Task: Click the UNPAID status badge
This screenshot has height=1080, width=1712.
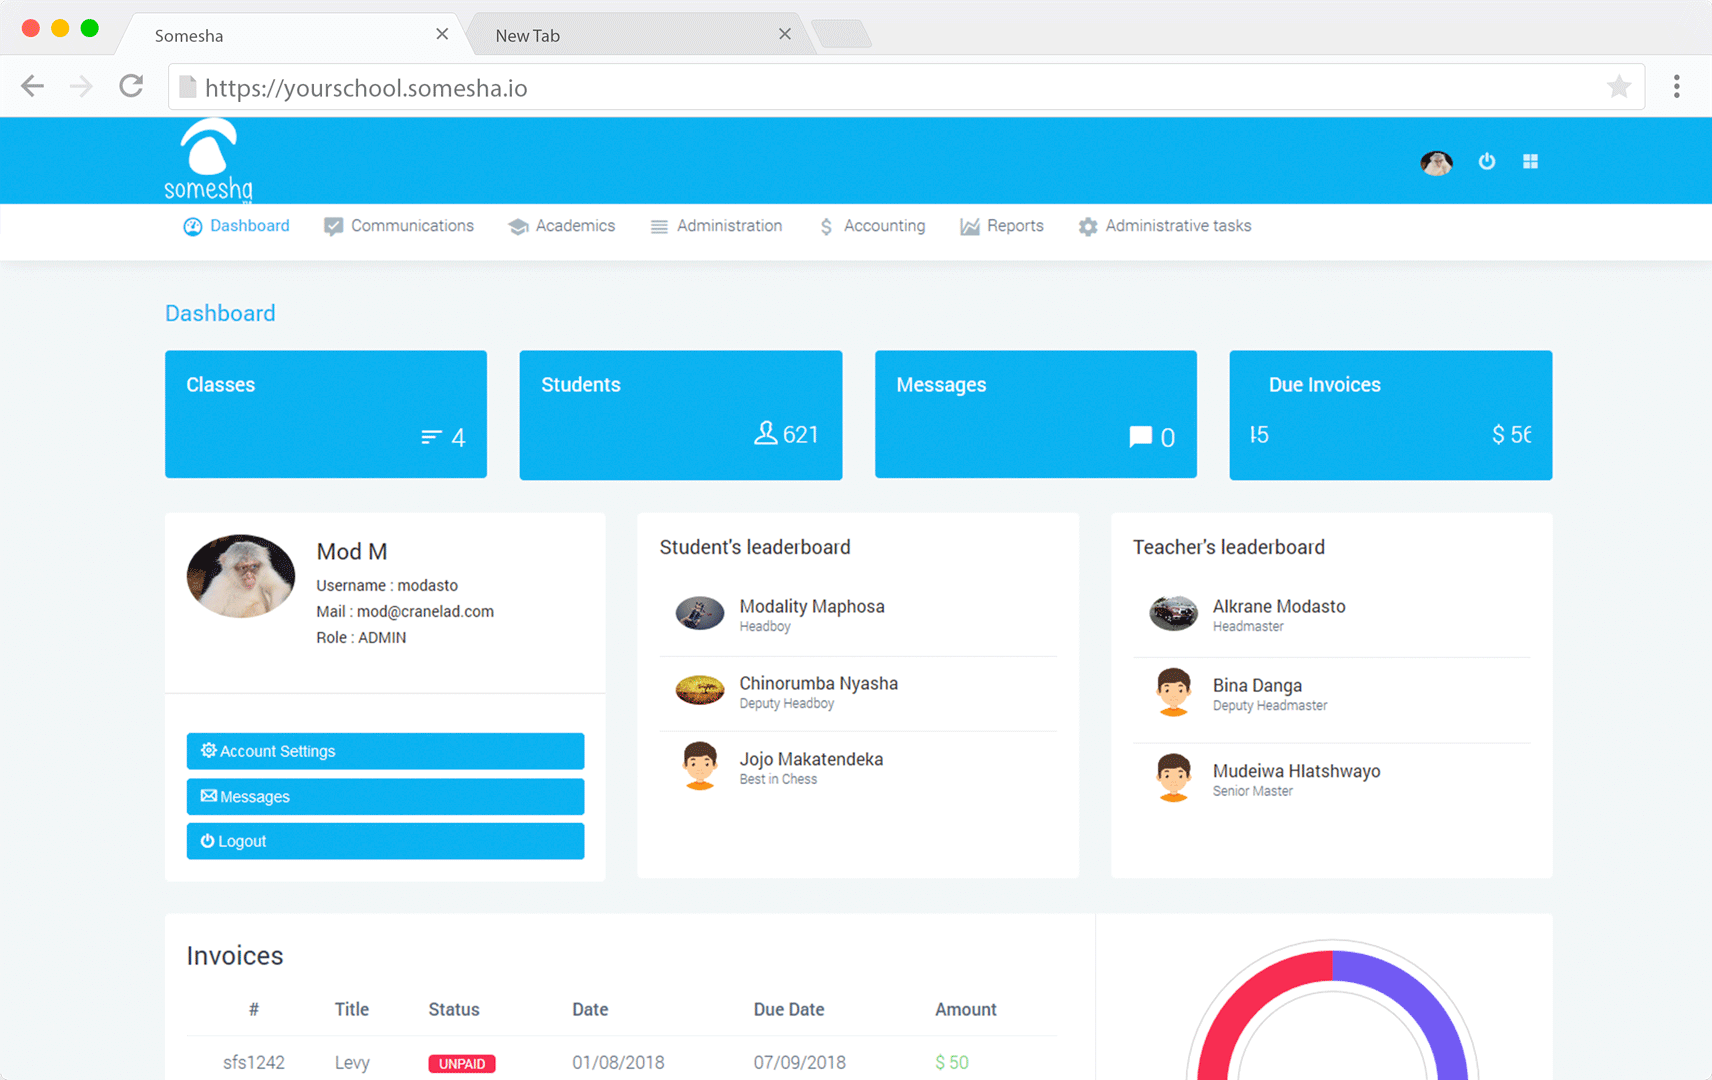Action: point(462,1063)
